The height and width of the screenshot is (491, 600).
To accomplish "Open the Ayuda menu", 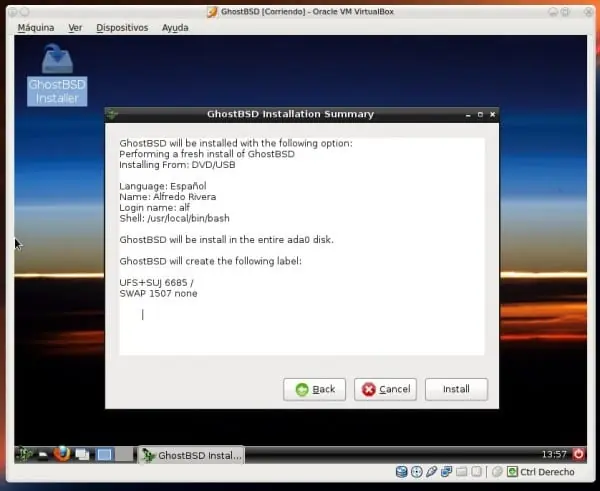I will (175, 28).
